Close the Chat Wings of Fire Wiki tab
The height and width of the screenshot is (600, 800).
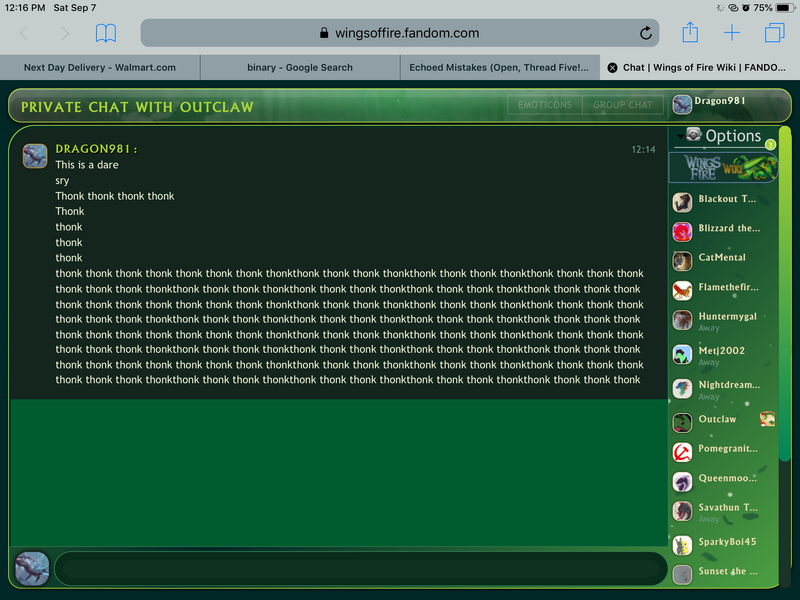point(612,67)
